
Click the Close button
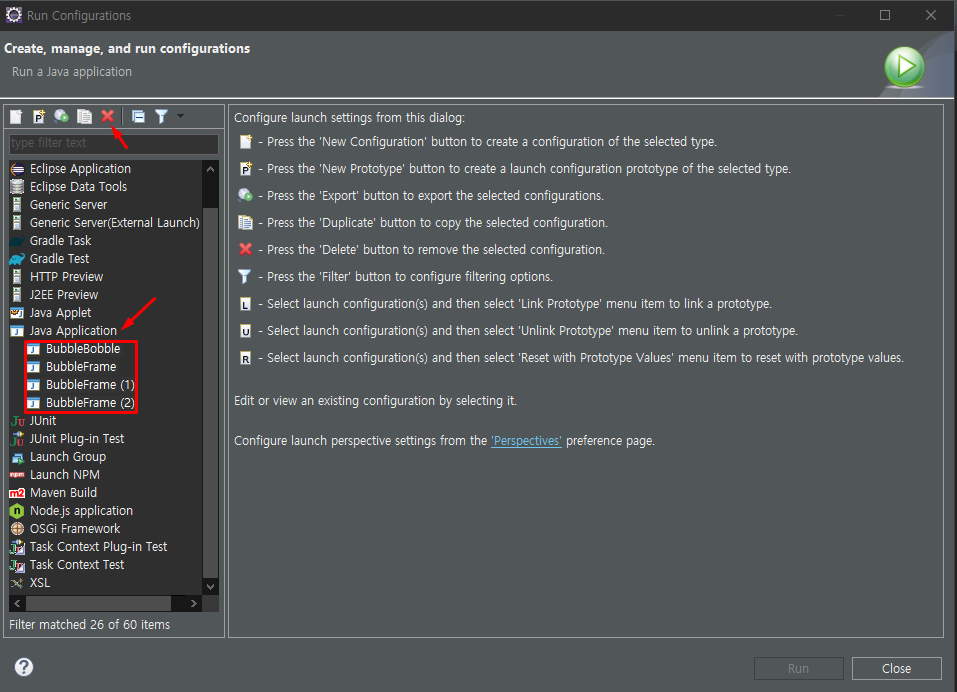[x=897, y=669]
